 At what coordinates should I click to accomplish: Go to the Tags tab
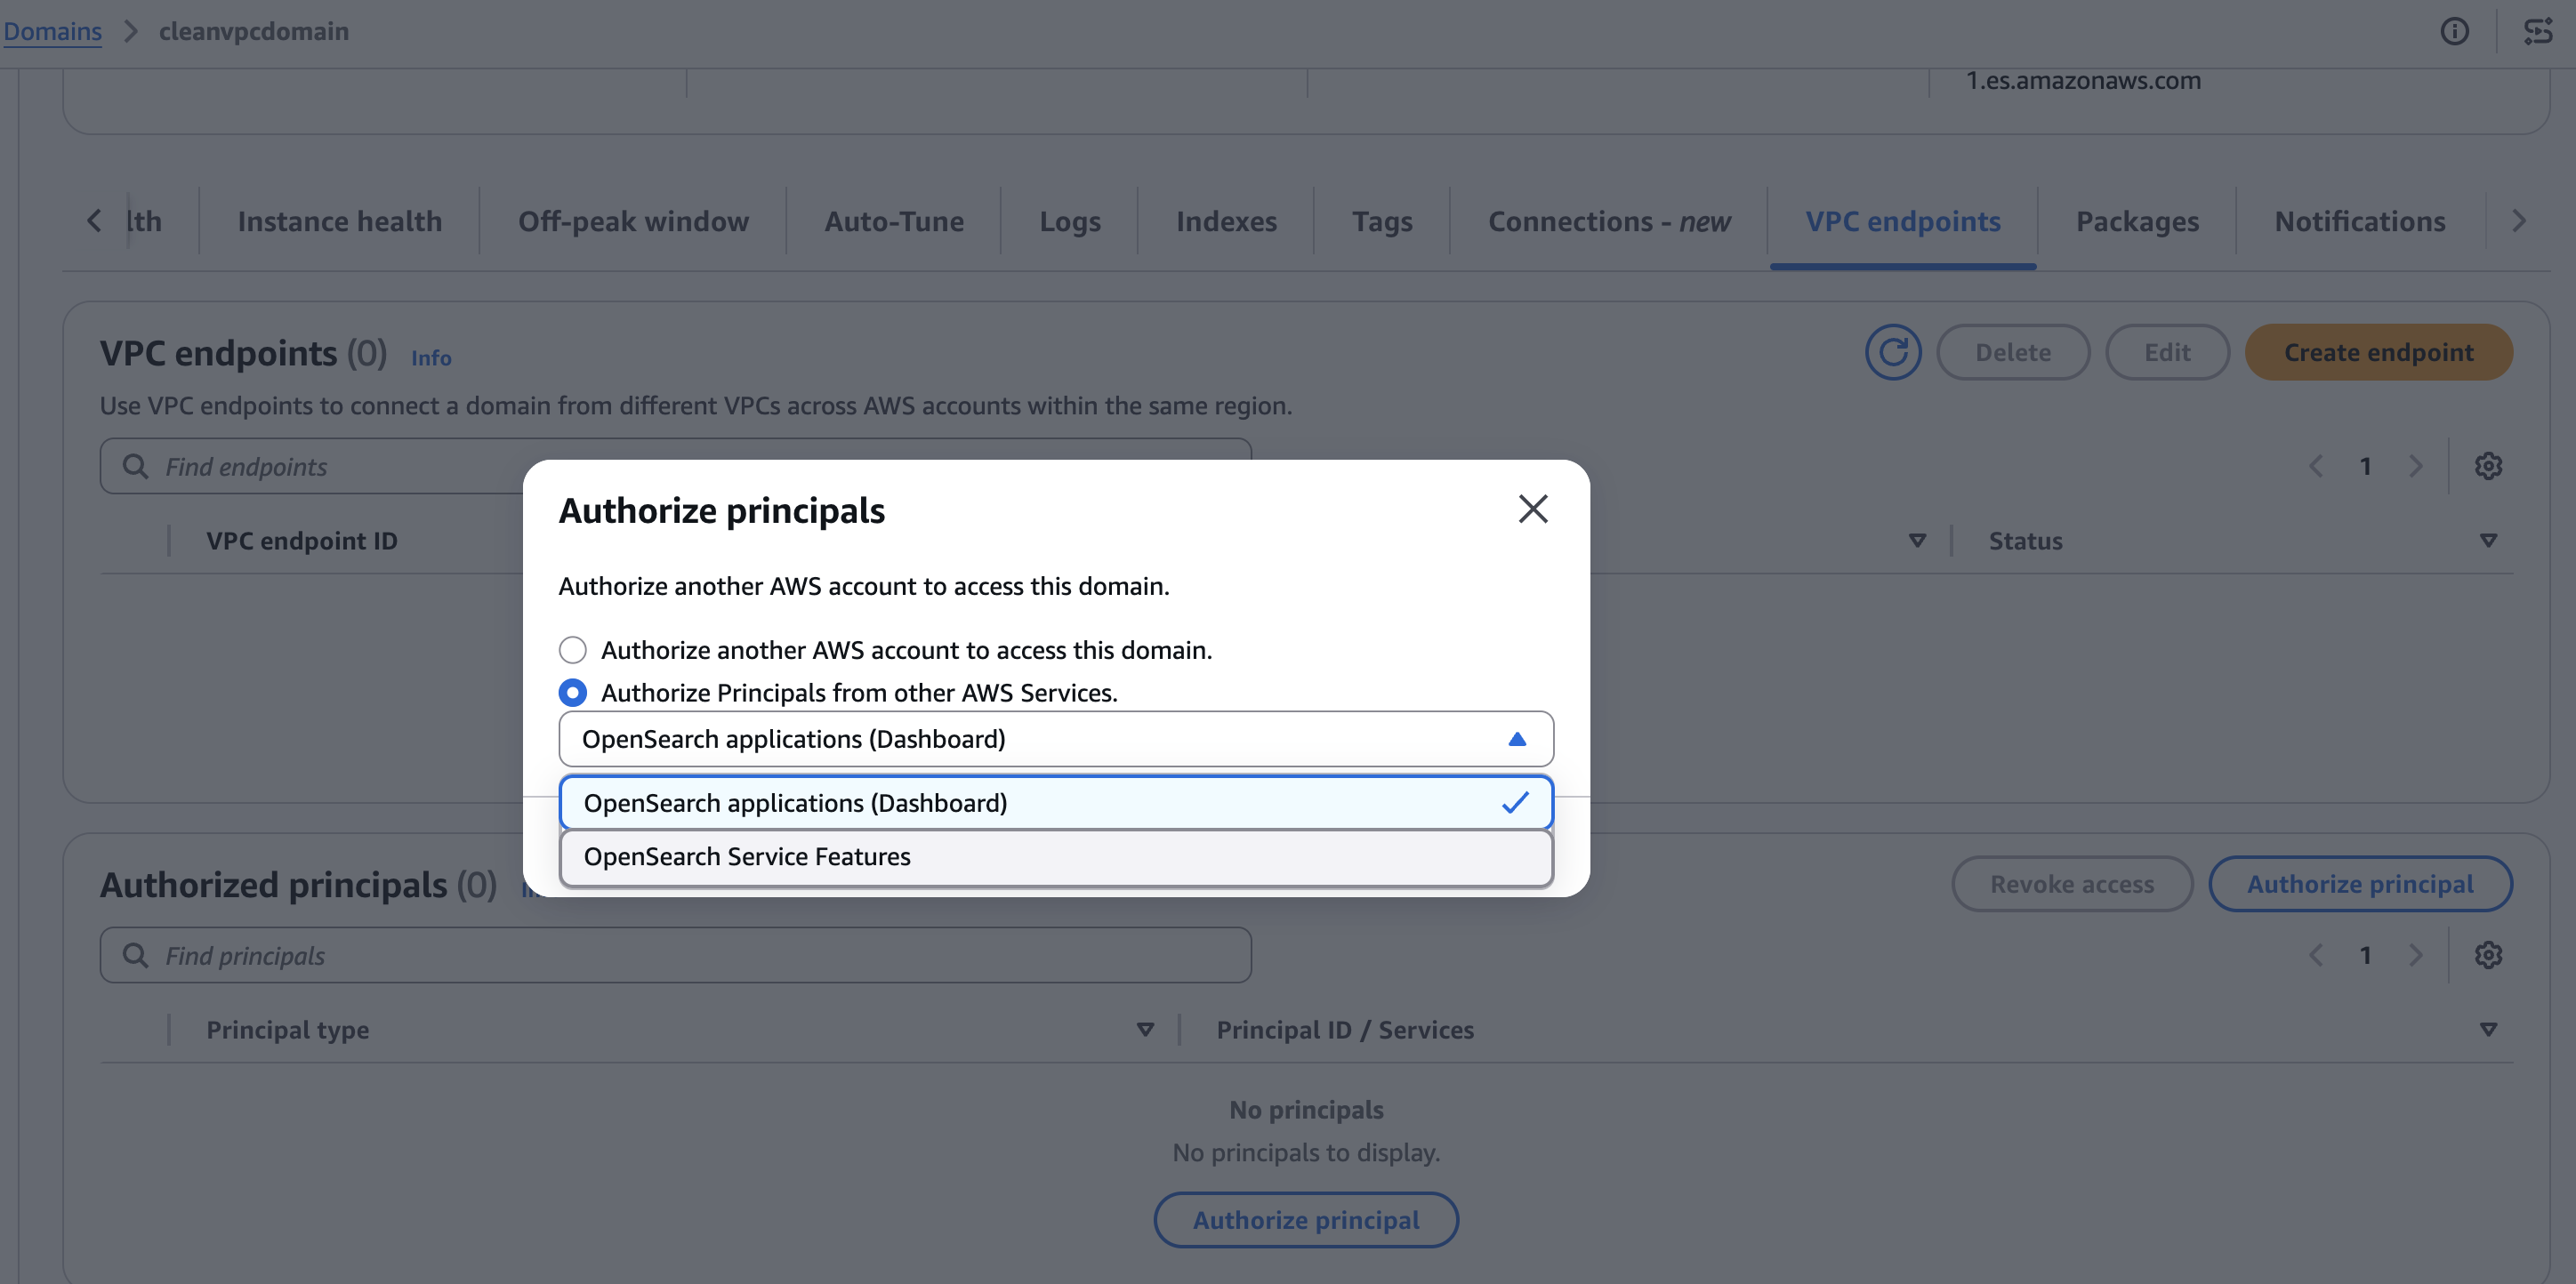1382,221
